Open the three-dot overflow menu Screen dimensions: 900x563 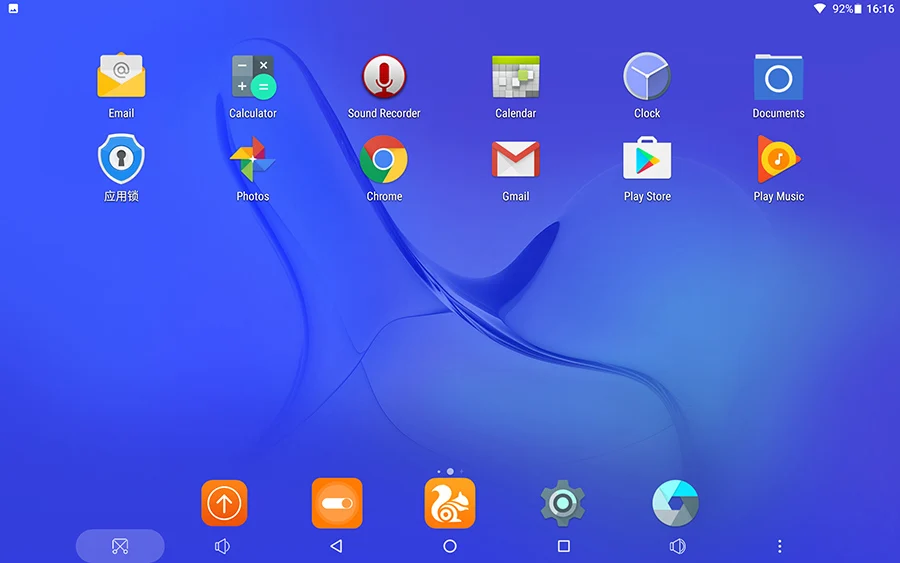779,546
